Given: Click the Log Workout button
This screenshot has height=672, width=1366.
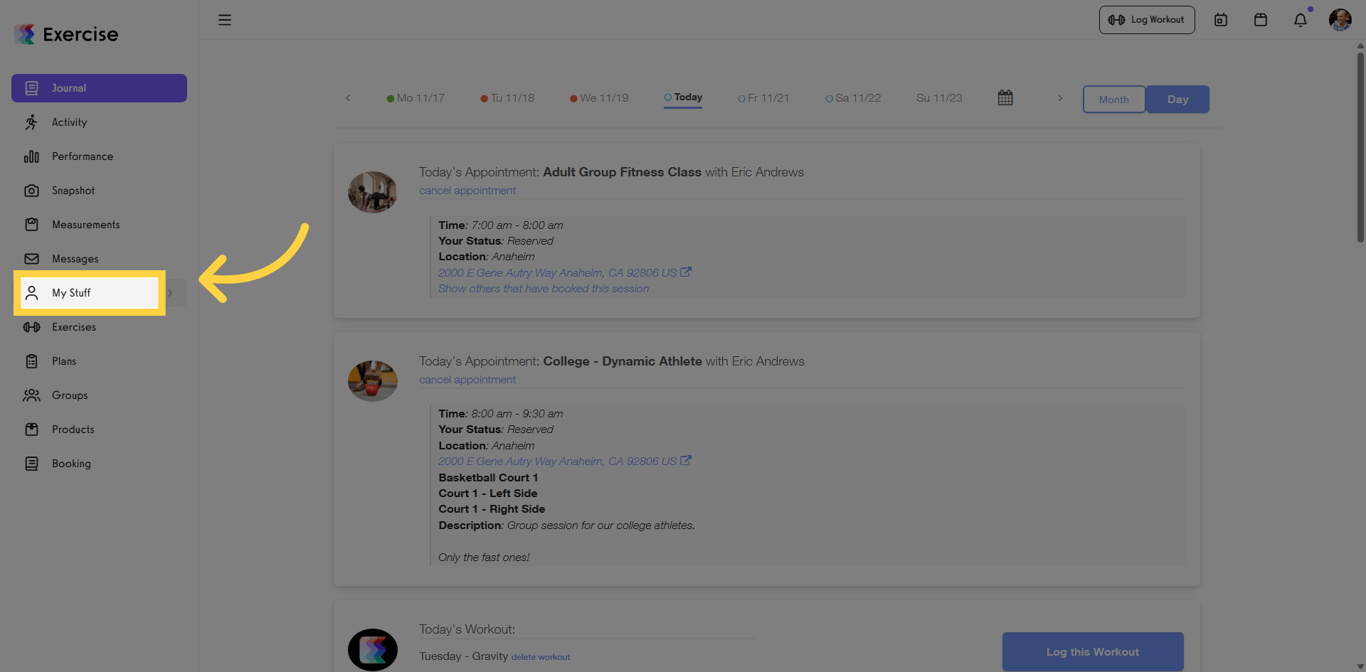Looking at the screenshot, I should click(1147, 20).
